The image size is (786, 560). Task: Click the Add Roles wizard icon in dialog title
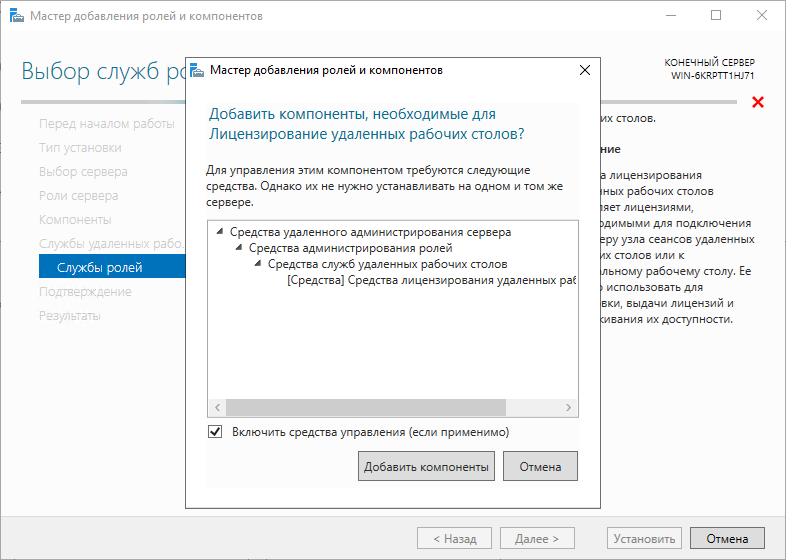[x=198, y=70]
